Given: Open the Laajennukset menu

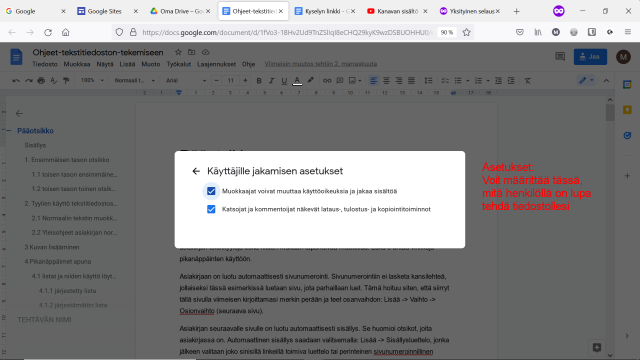Looking at the screenshot, I should [216, 64].
